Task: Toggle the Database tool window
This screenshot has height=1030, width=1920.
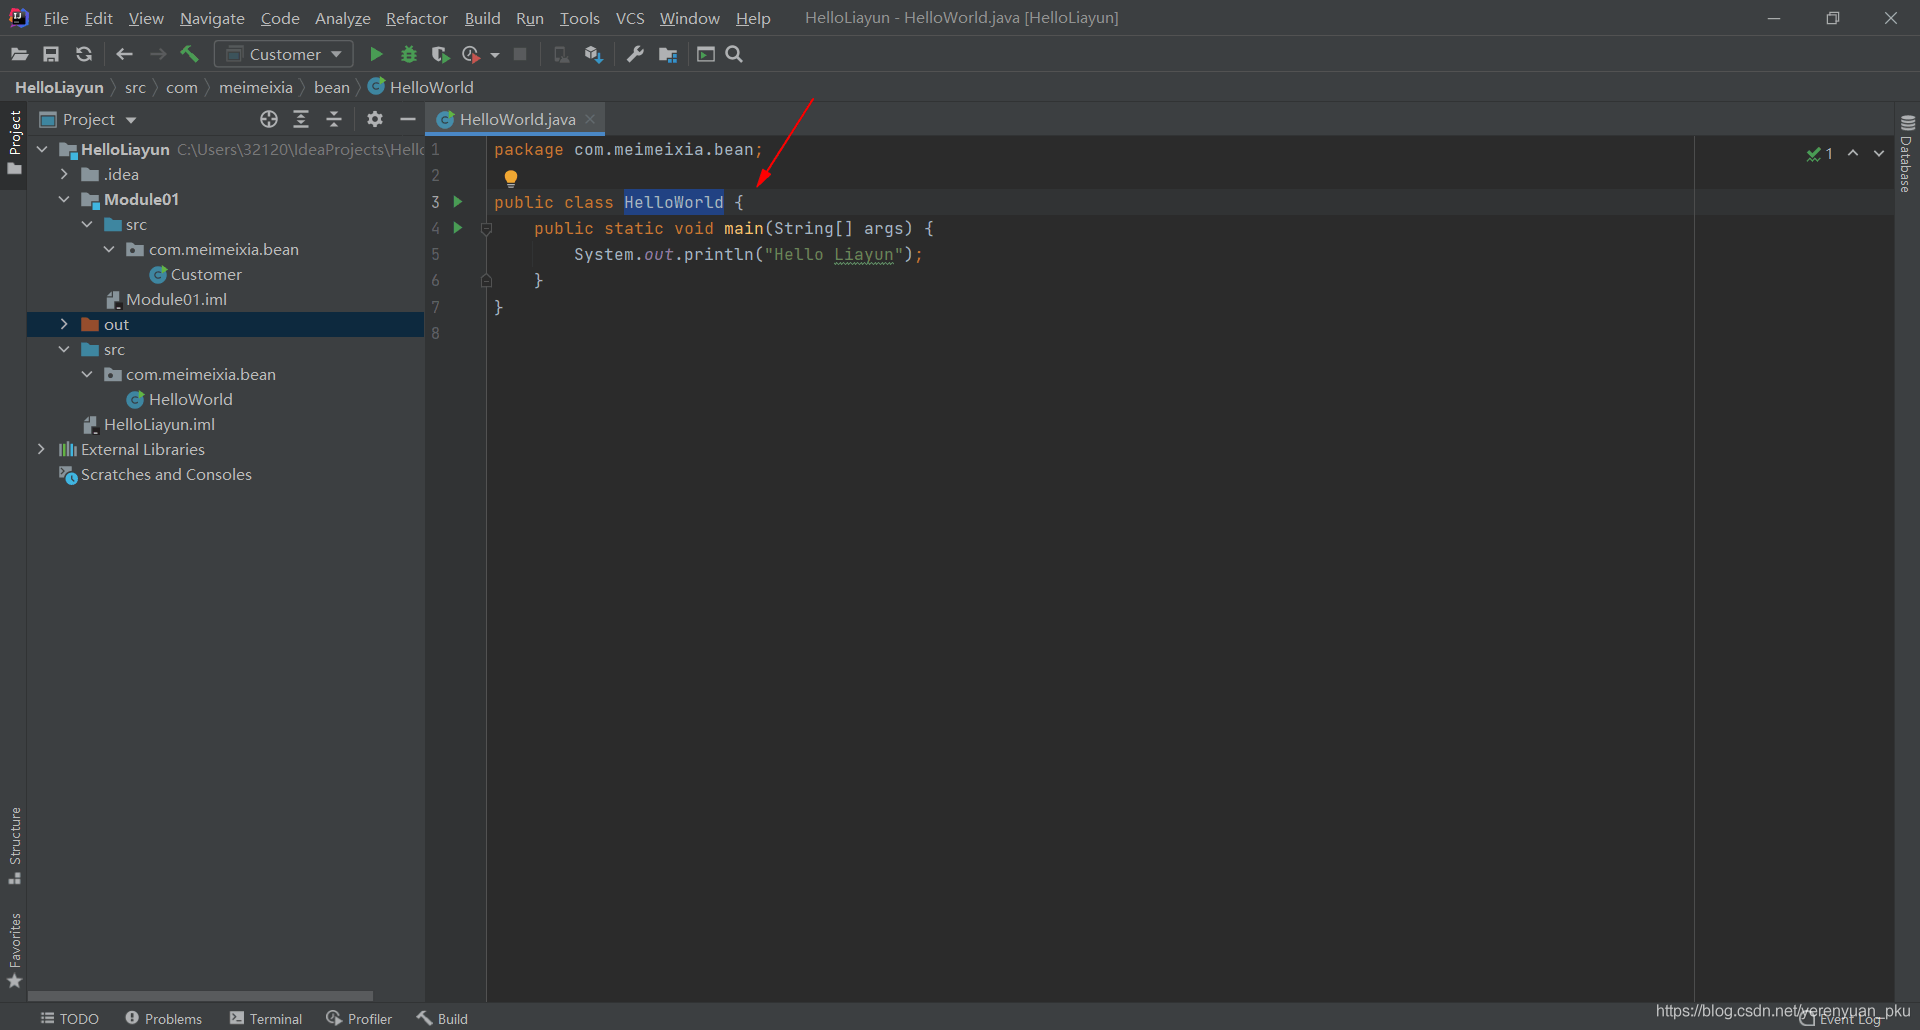Action: pos(1907,155)
